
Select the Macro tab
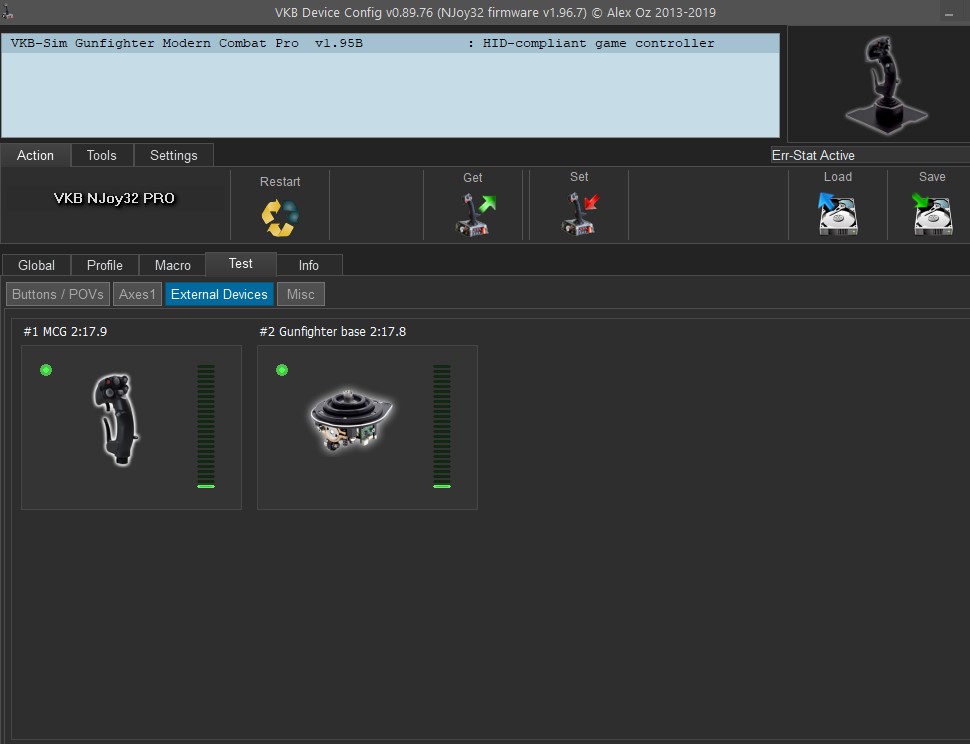172,265
